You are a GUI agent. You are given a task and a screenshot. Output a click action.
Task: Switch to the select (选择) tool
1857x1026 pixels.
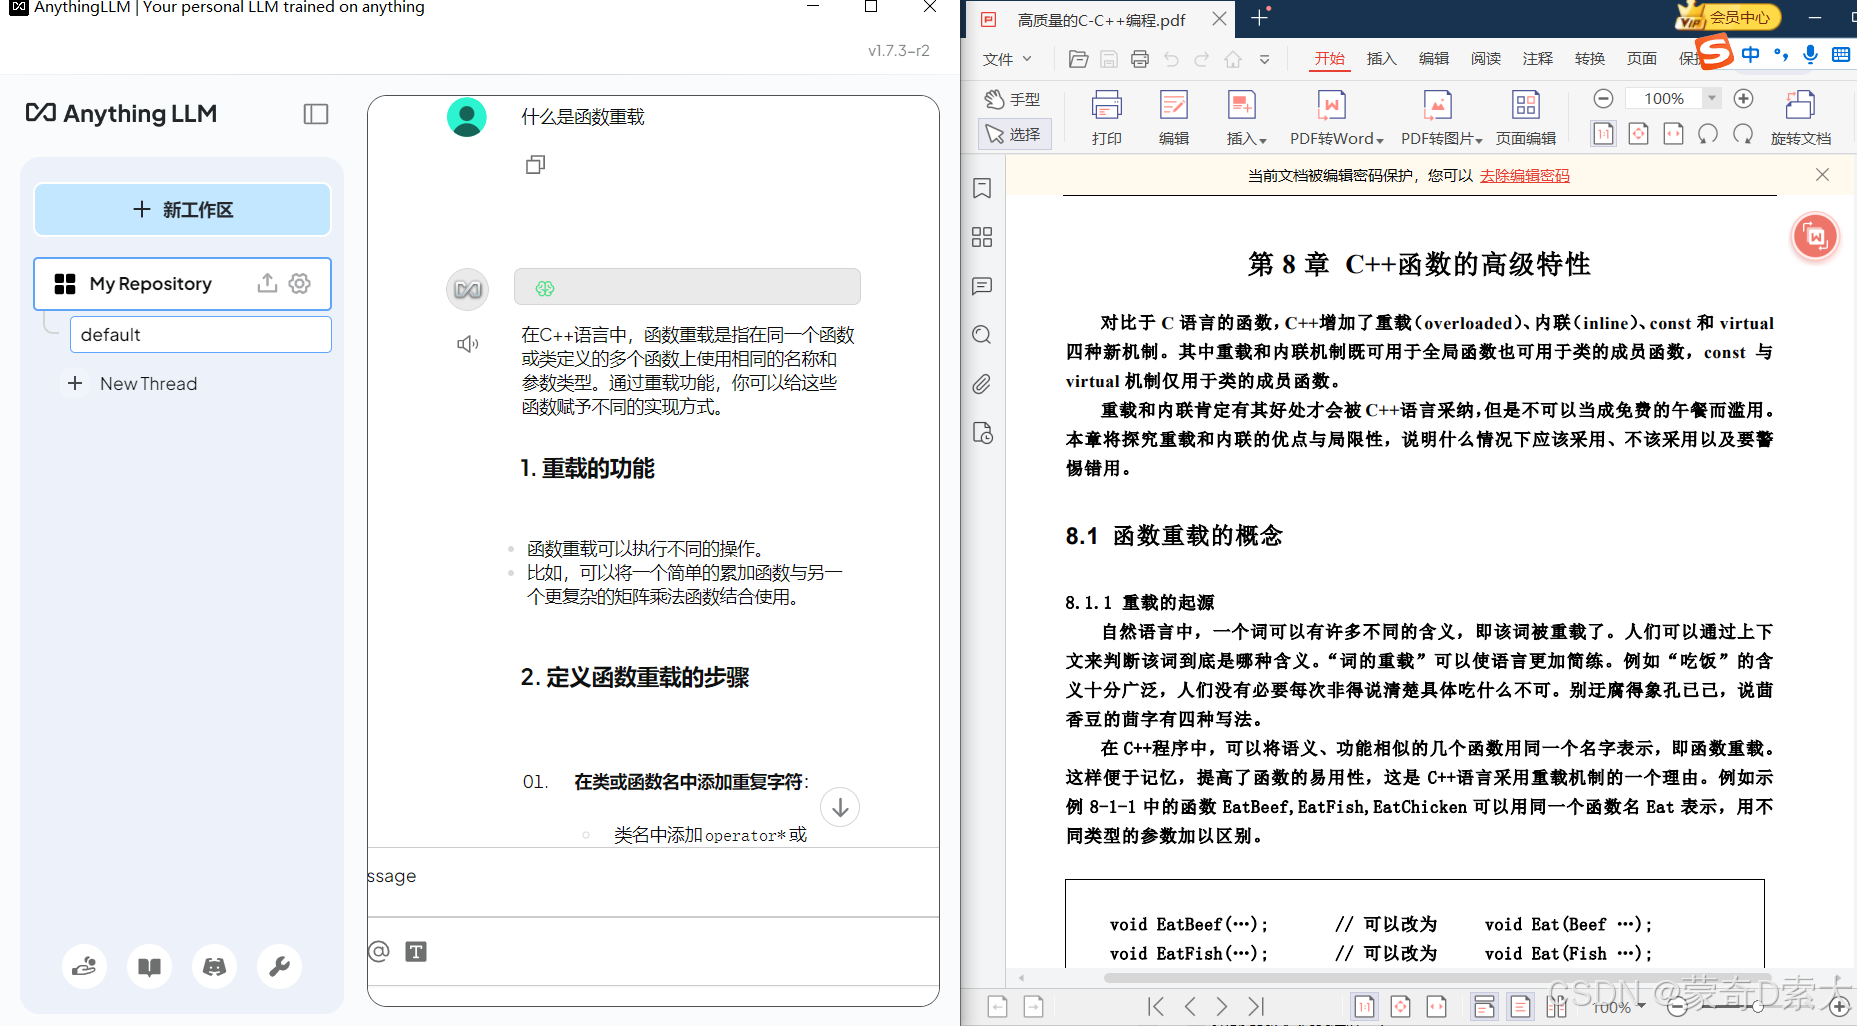click(x=1014, y=133)
